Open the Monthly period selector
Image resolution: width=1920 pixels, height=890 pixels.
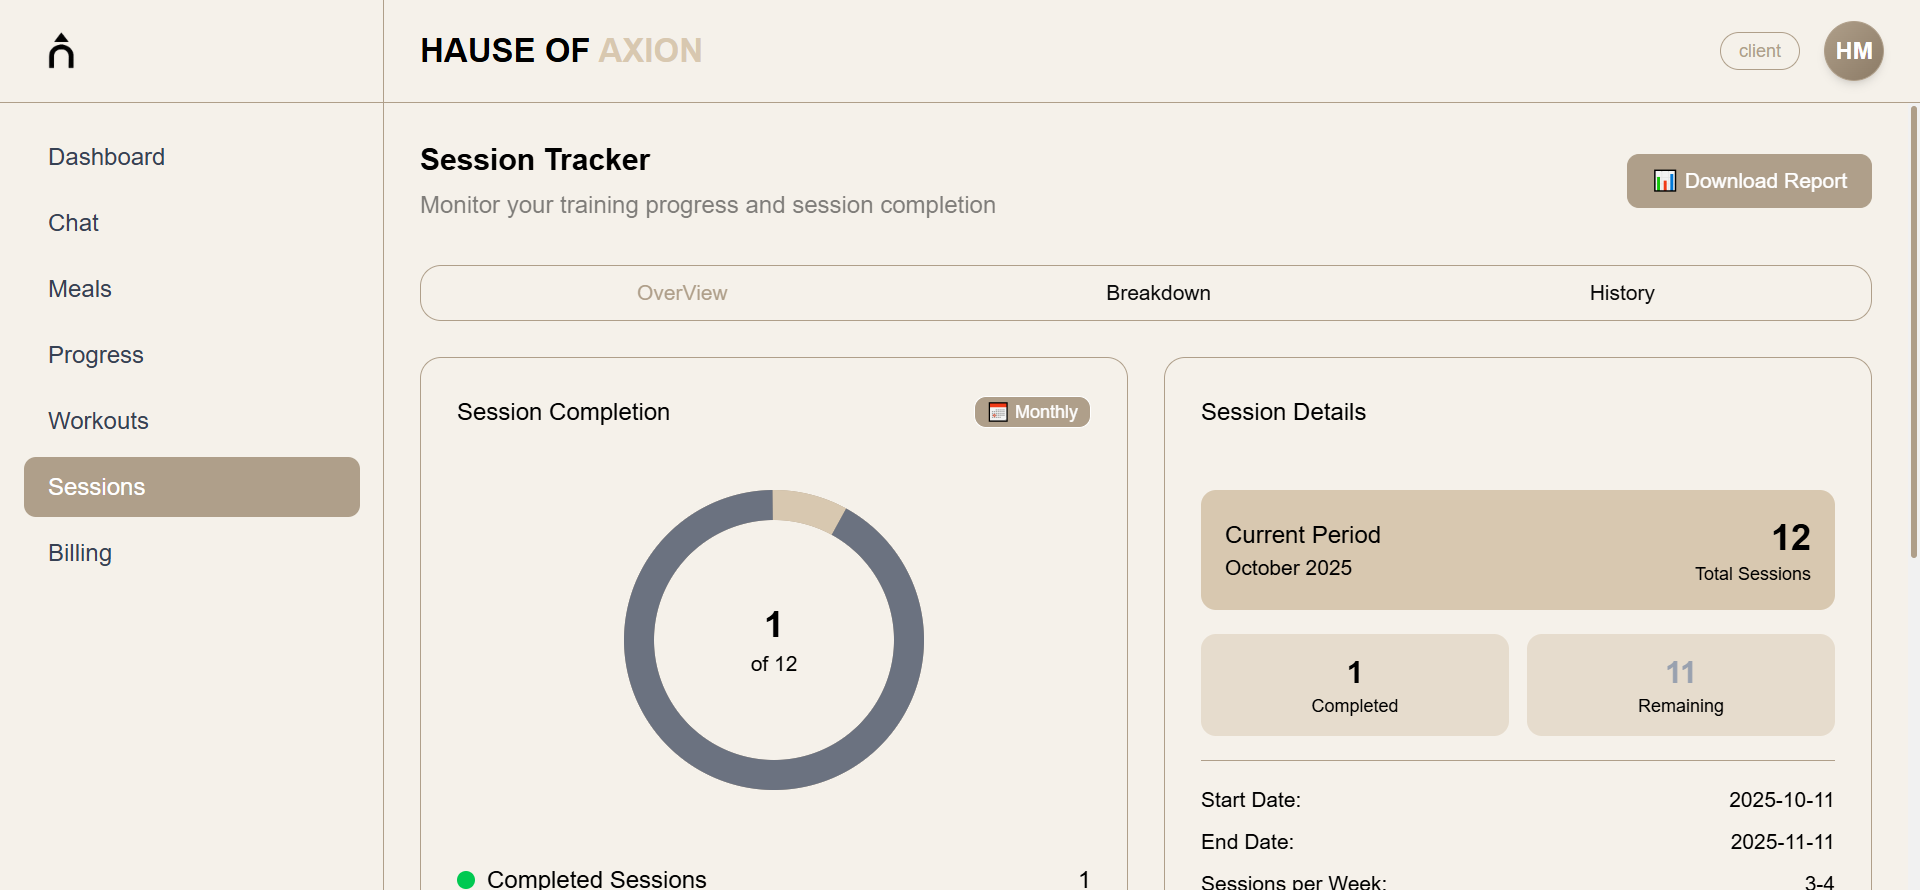pos(1032,412)
